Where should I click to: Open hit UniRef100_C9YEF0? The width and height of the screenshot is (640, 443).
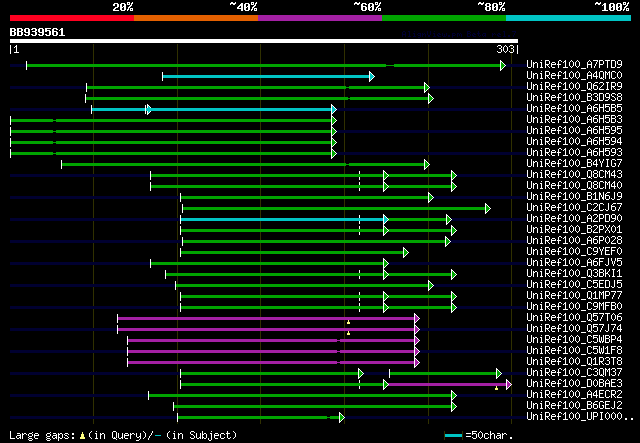[574, 252]
